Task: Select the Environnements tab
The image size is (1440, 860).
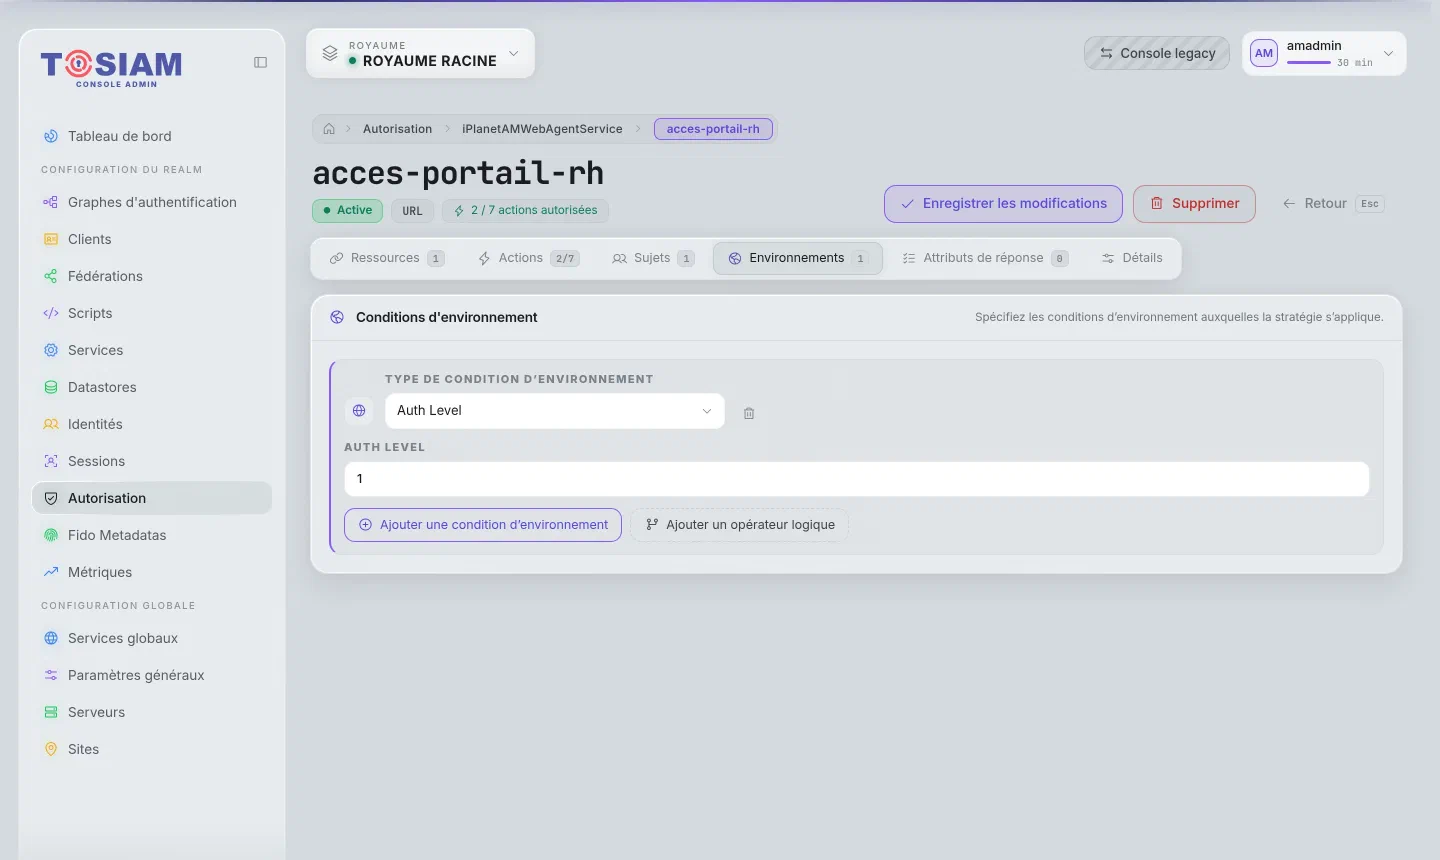Action: pyautogui.click(x=798, y=258)
